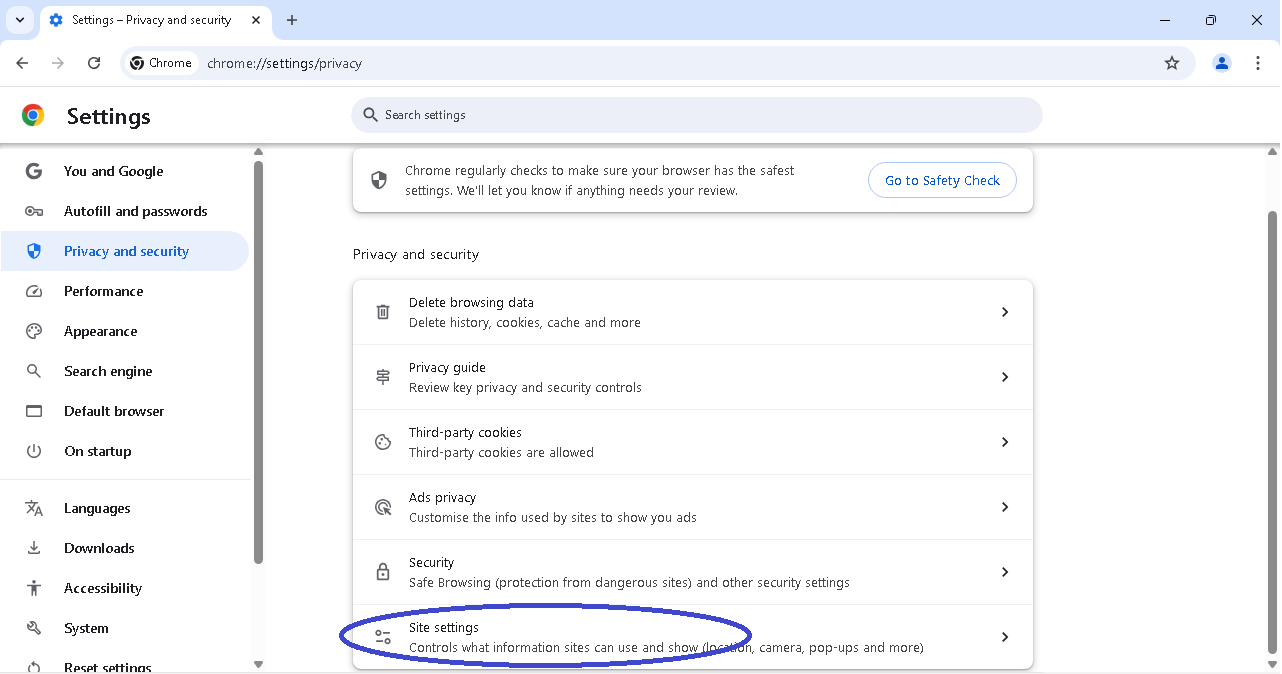Go to Search engine settings
The height and width of the screenshot is (674, 1282).
[x=108, y=371]
